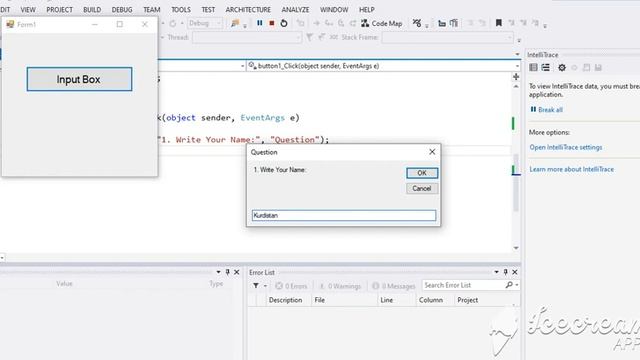The width and height of the screenshot is (640, 360).
Task: Toggle the 0 Warnings filter
Action: (340, 286)
